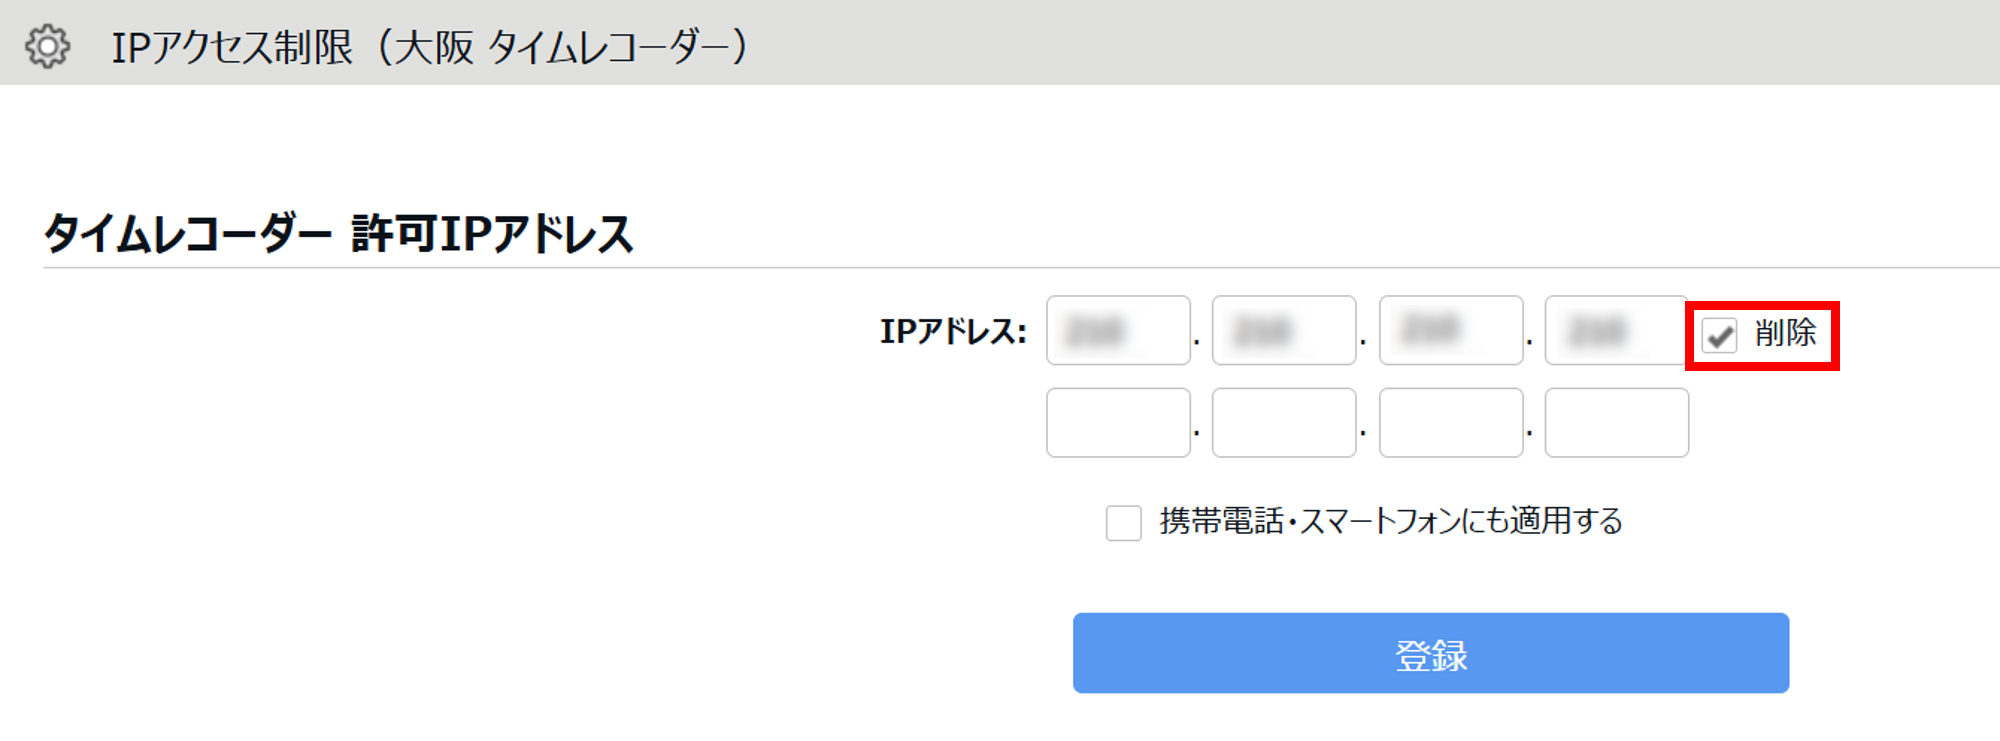
Task: Click the dot separator after the first saved octet
Action: click(x=1197, y=343)
